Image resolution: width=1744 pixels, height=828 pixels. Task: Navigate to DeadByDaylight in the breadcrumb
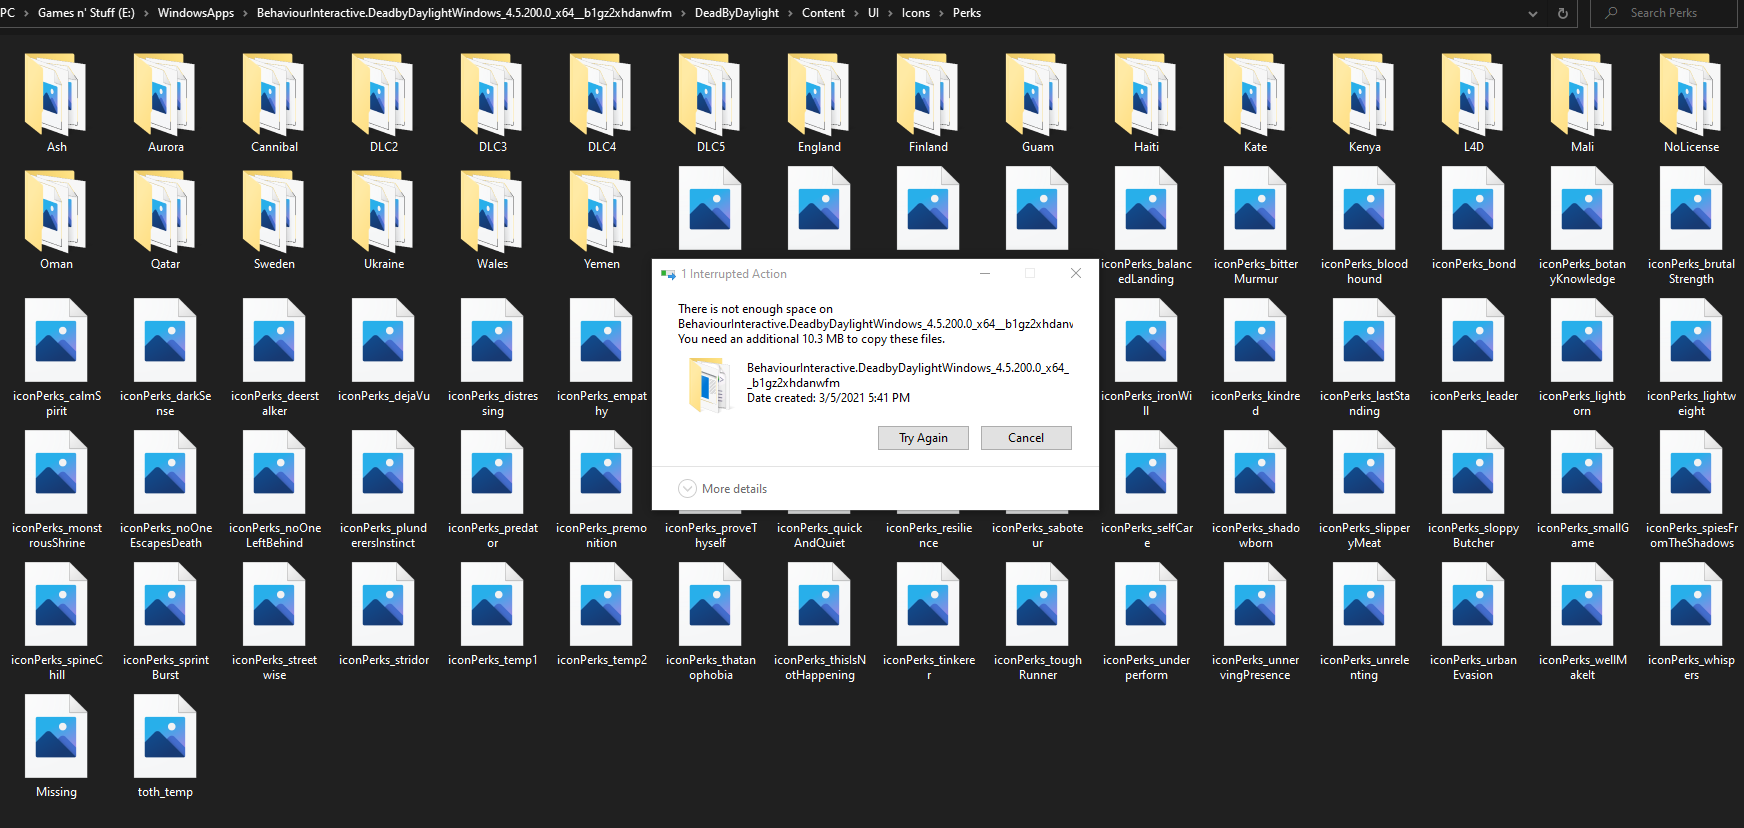pyautogui.click(x=736, y=13)
